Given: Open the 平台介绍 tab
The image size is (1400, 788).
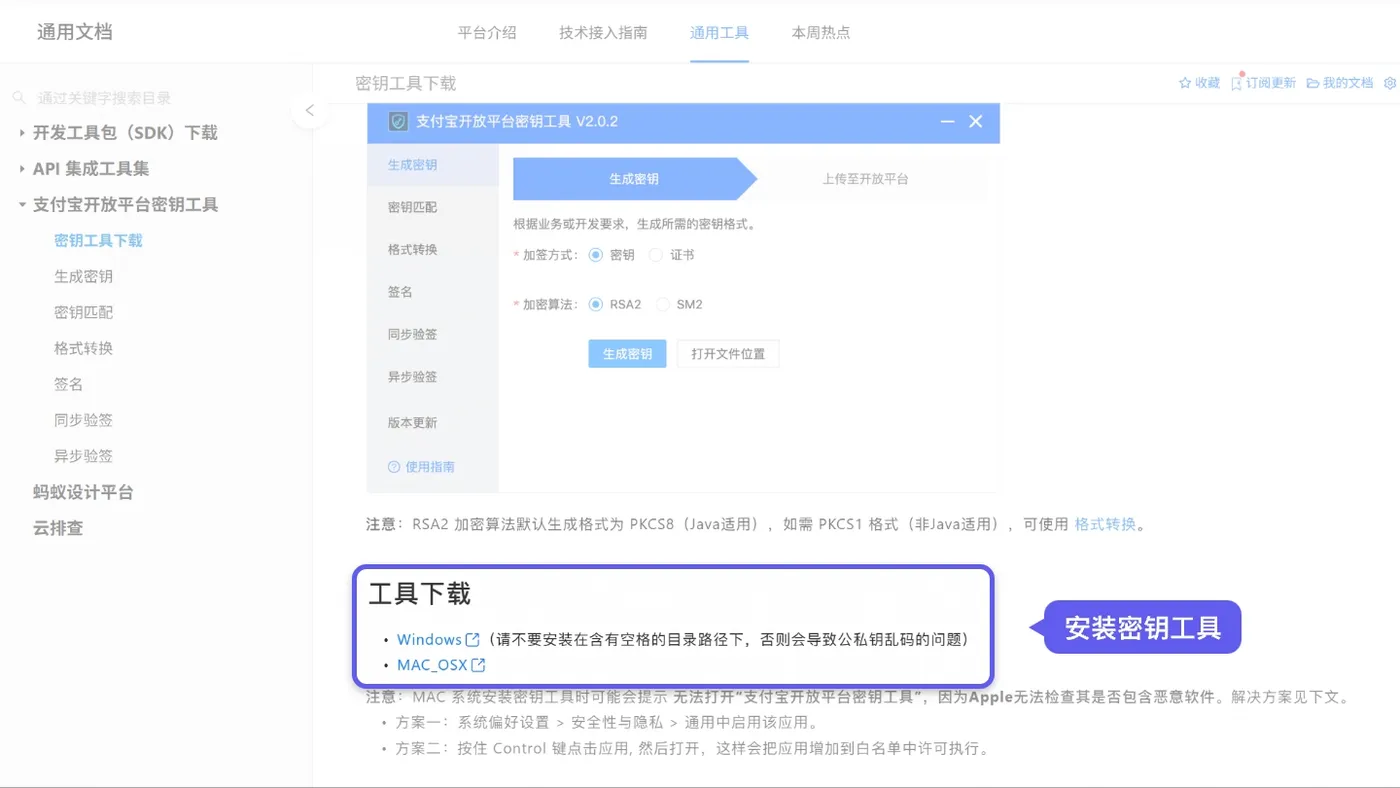Looking at the screenshot, I should [x=487, y=32].
